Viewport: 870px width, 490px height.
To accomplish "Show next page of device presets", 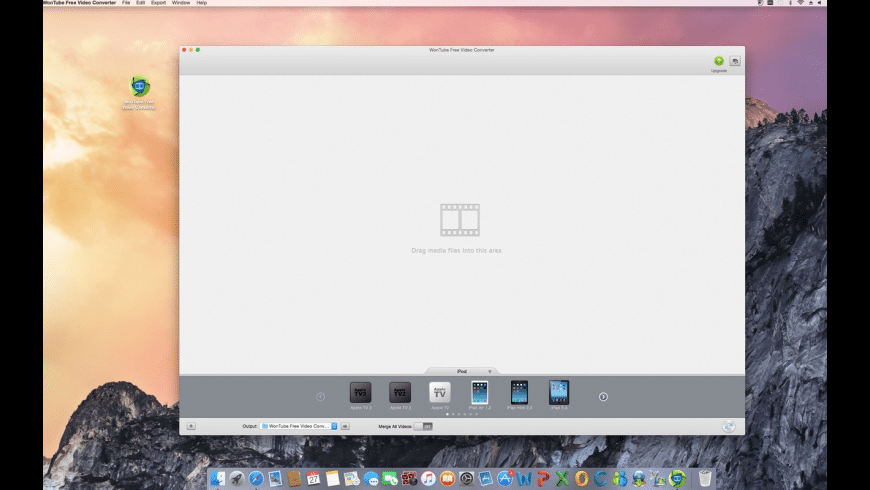I will pyautogui.click(x=603, y=397).
